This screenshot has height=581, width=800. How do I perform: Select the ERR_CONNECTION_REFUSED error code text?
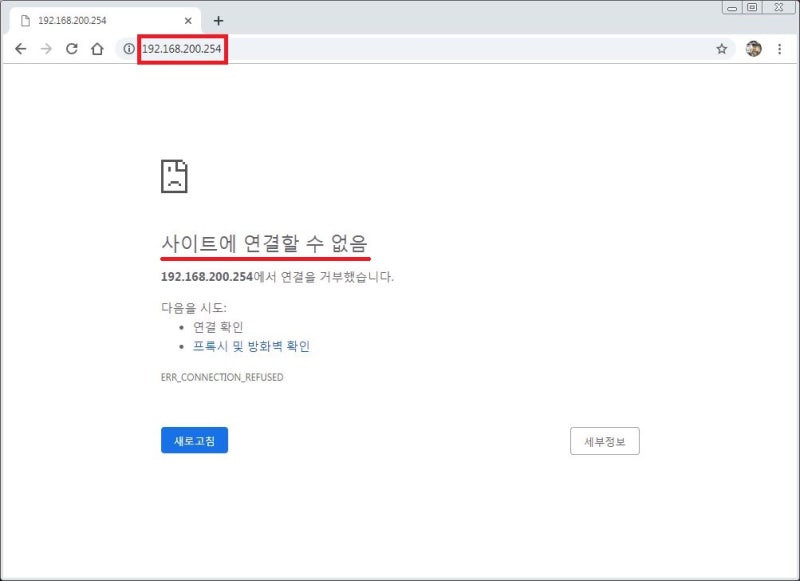coord(224,377)
